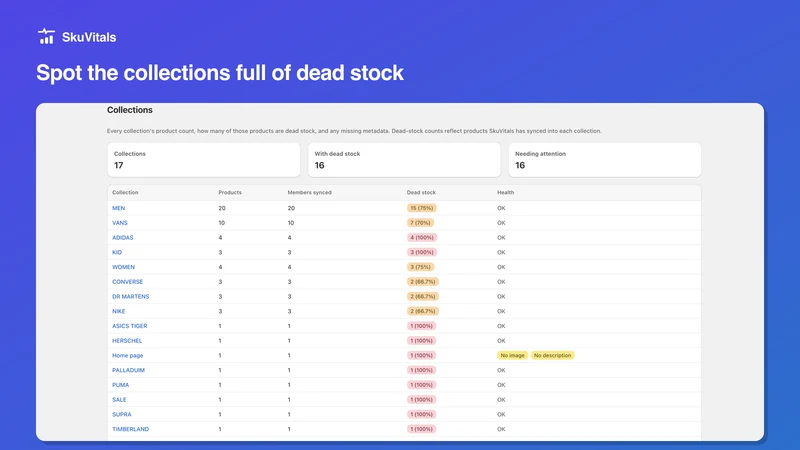Click the SkuVitals brand name text
The height and width of the screenshot is (450, 800).
pos(89,37)
